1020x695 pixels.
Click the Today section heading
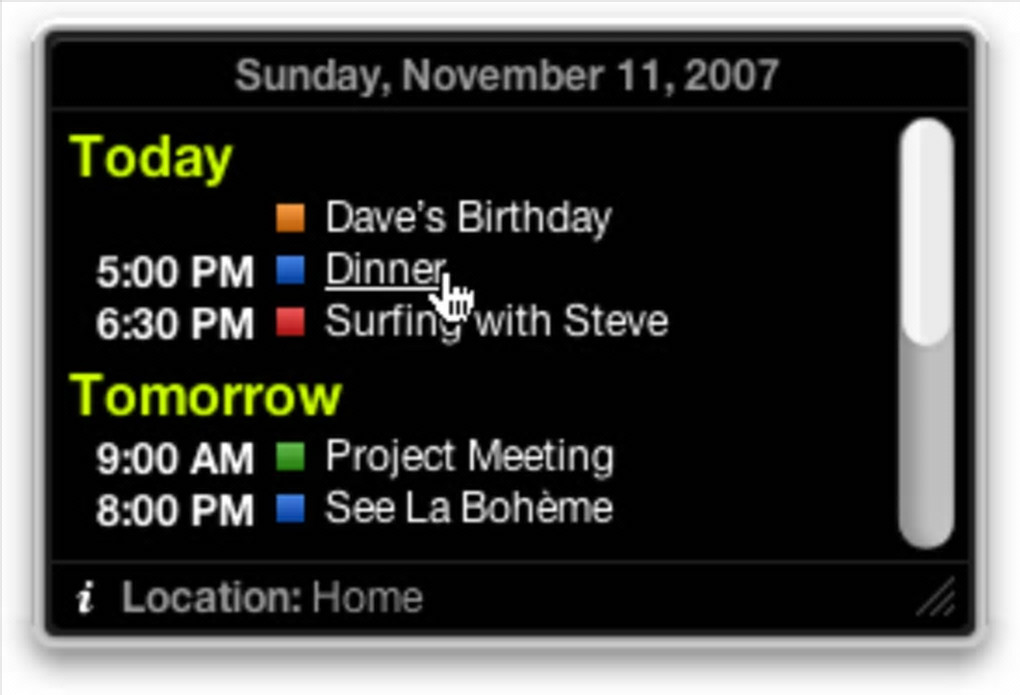tap(151, 157)
